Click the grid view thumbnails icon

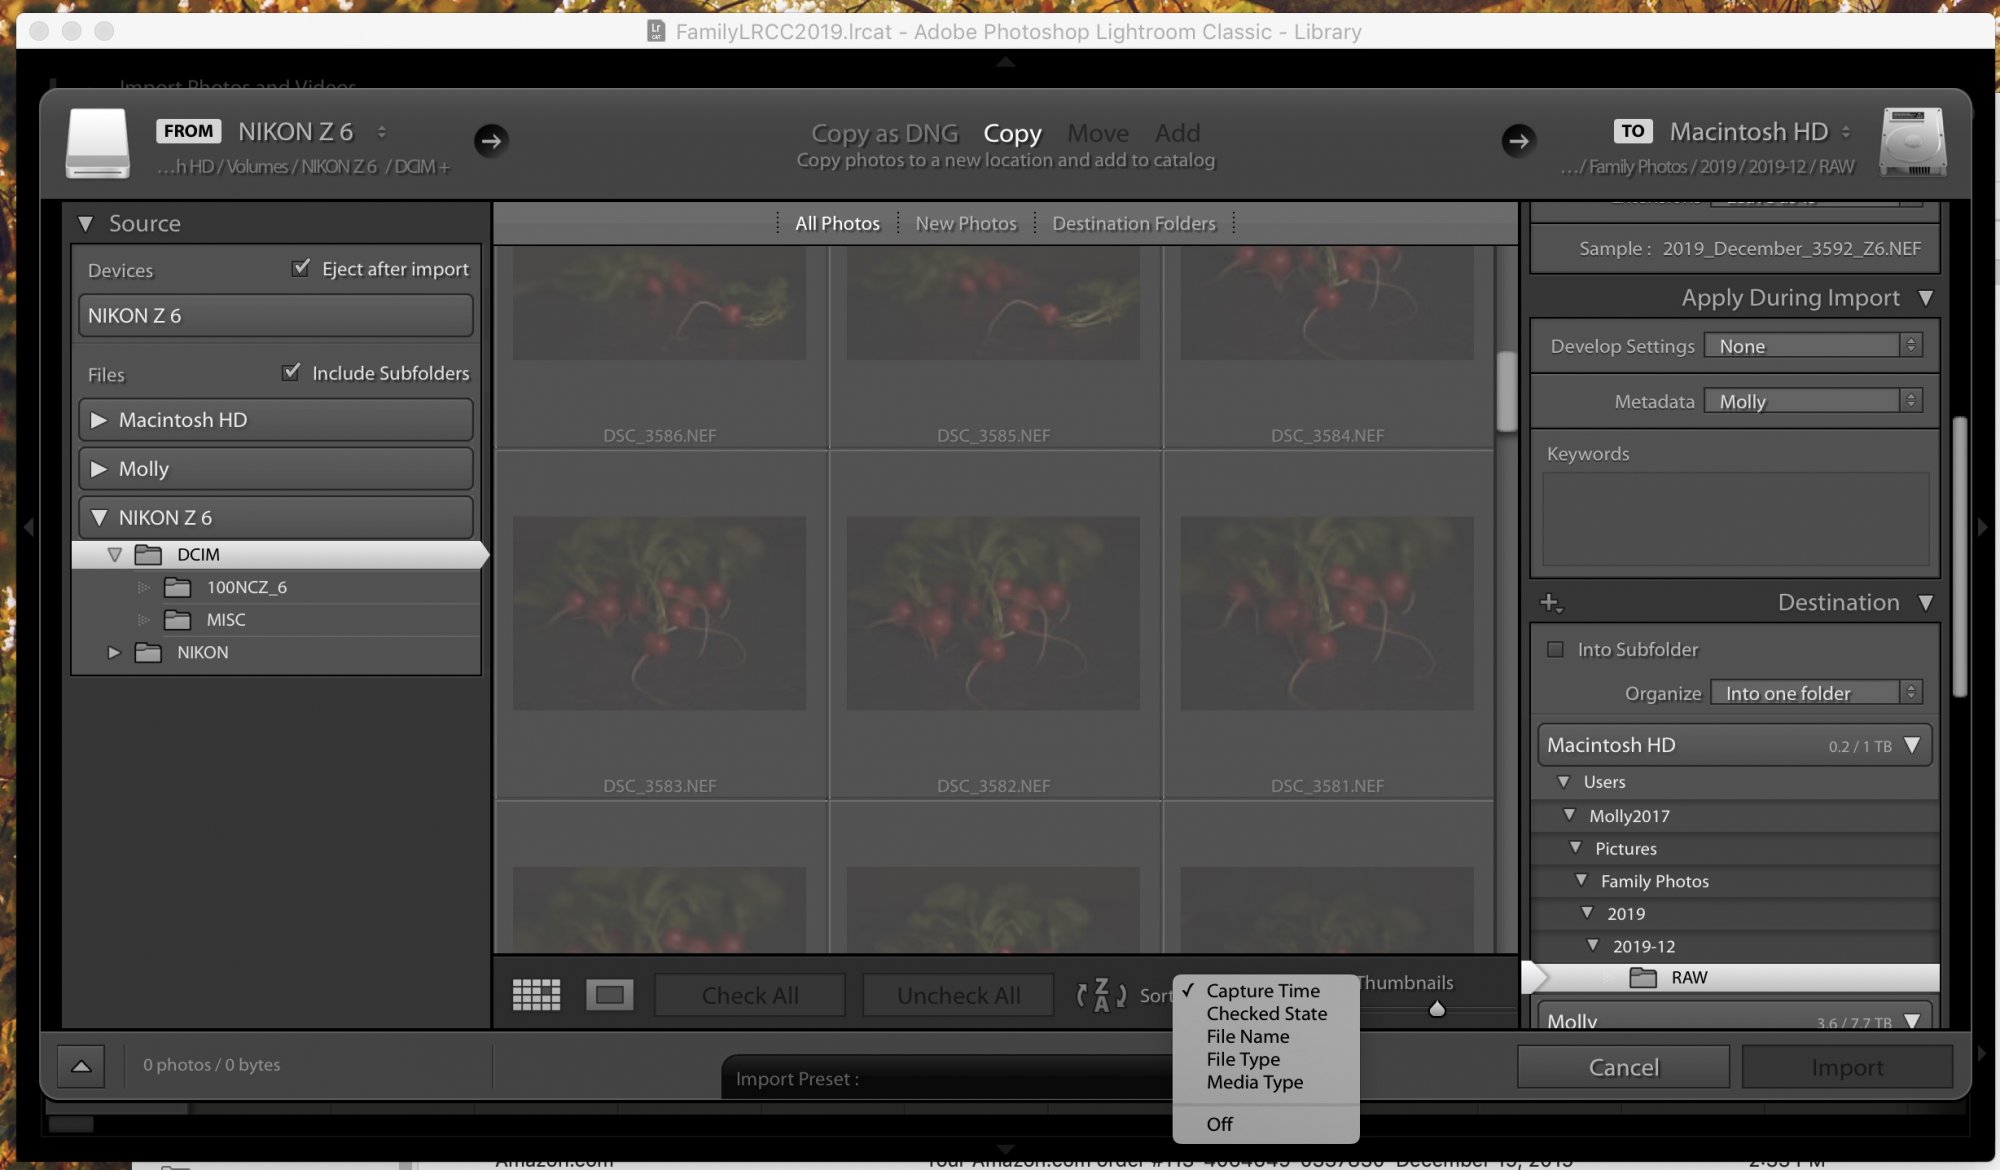(x=536, y=994)
